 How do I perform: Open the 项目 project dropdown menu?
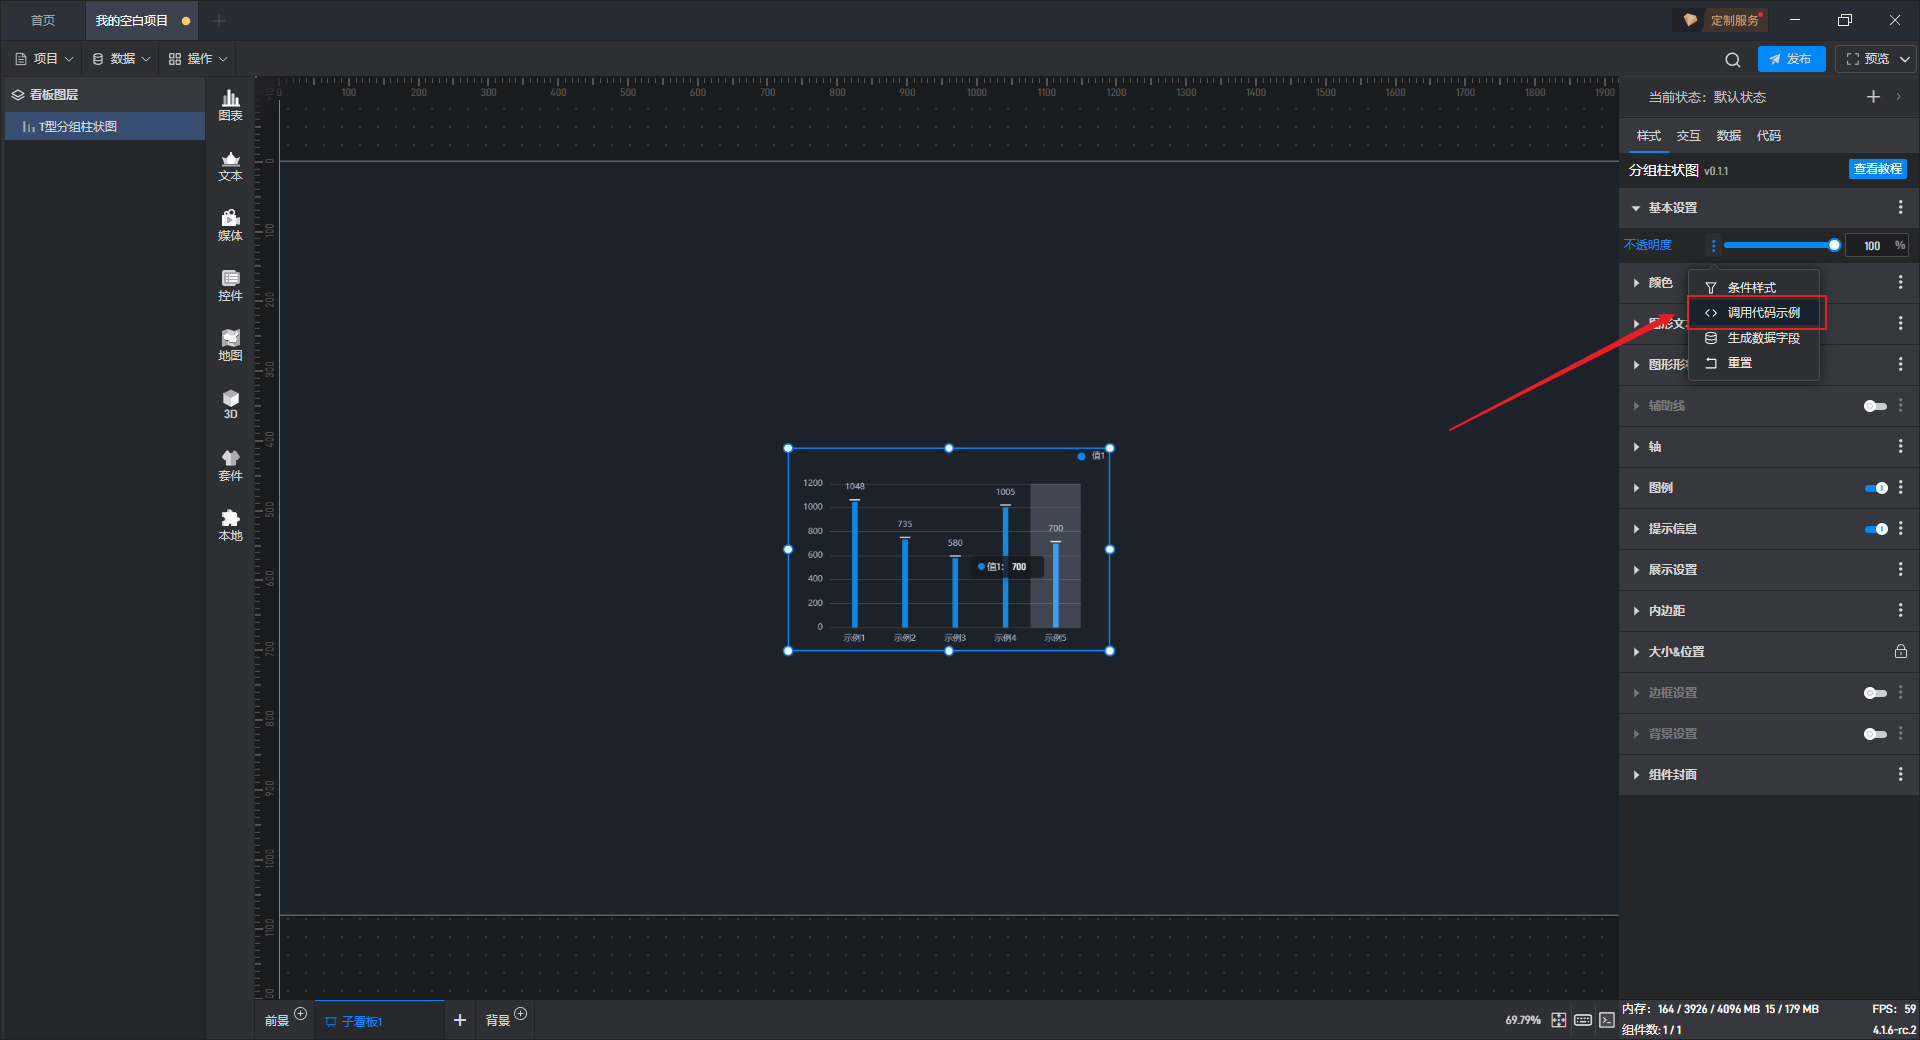[45, 59]
